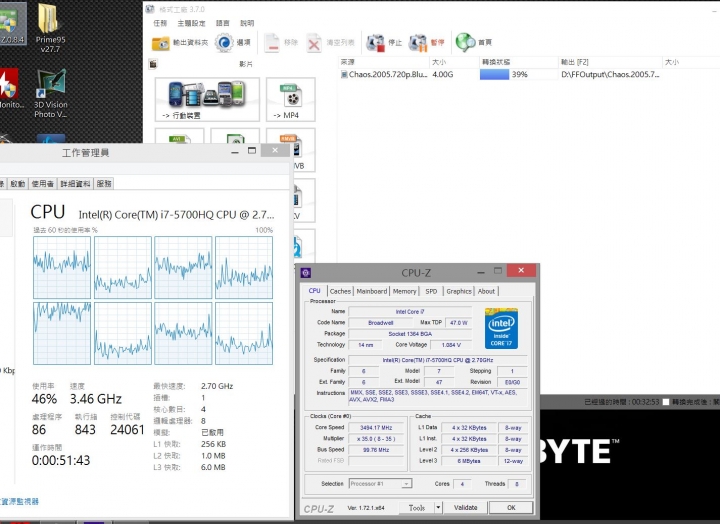Switch to CPU-Z Memory tab
Viewport: 720px width, 524px height.
[x=404, y=291]
